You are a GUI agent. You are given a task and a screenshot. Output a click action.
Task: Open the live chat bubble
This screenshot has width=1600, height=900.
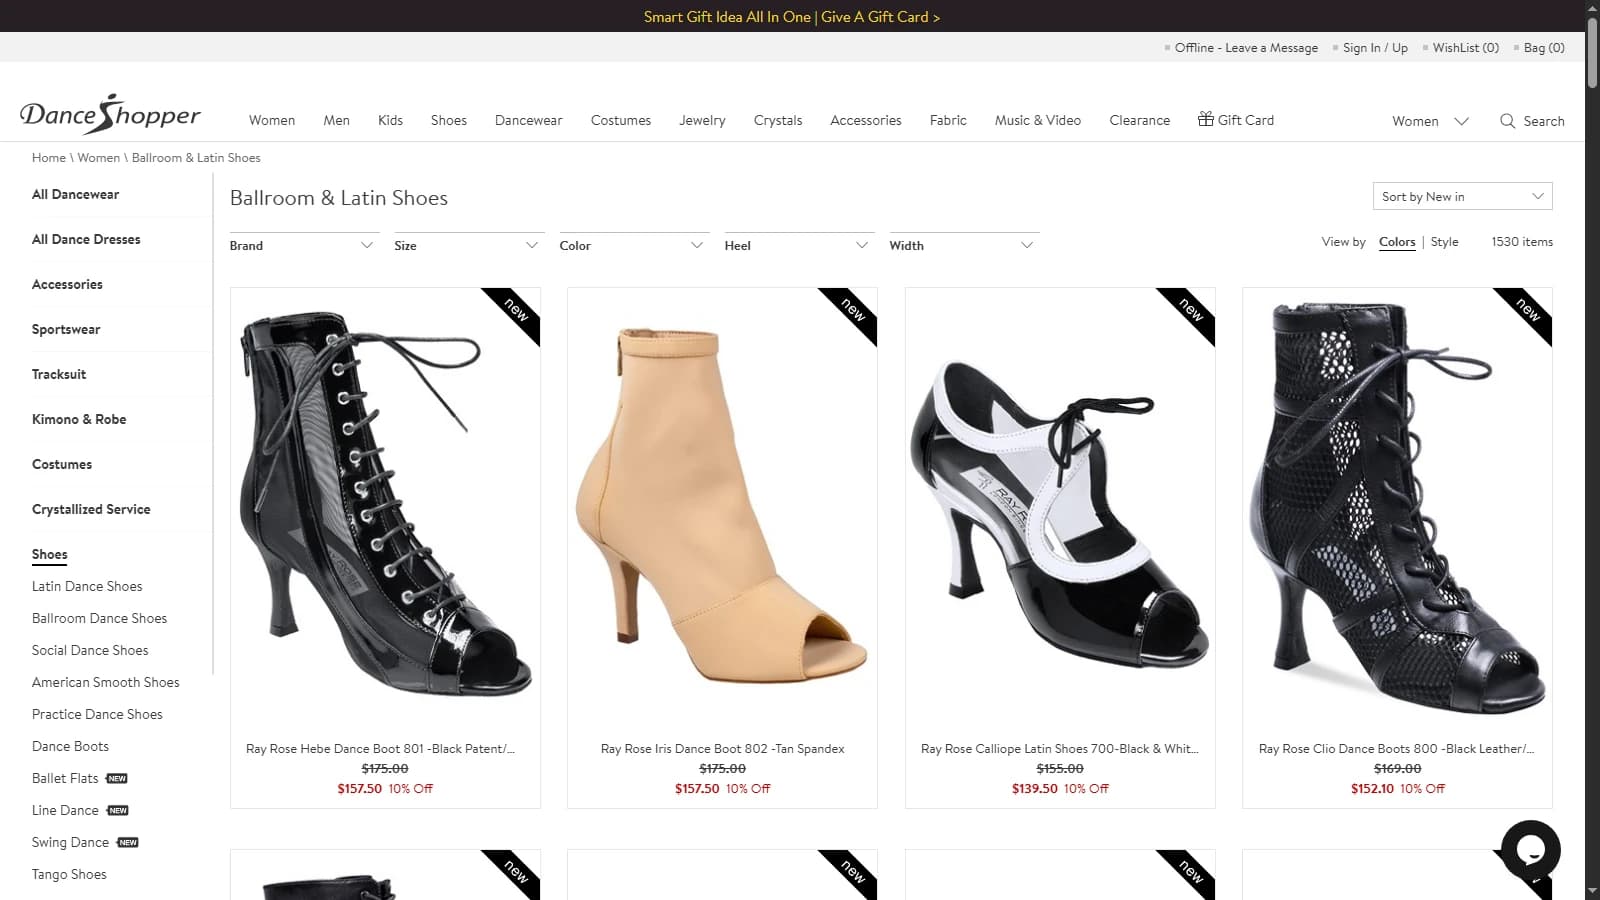click(1530, 850)
